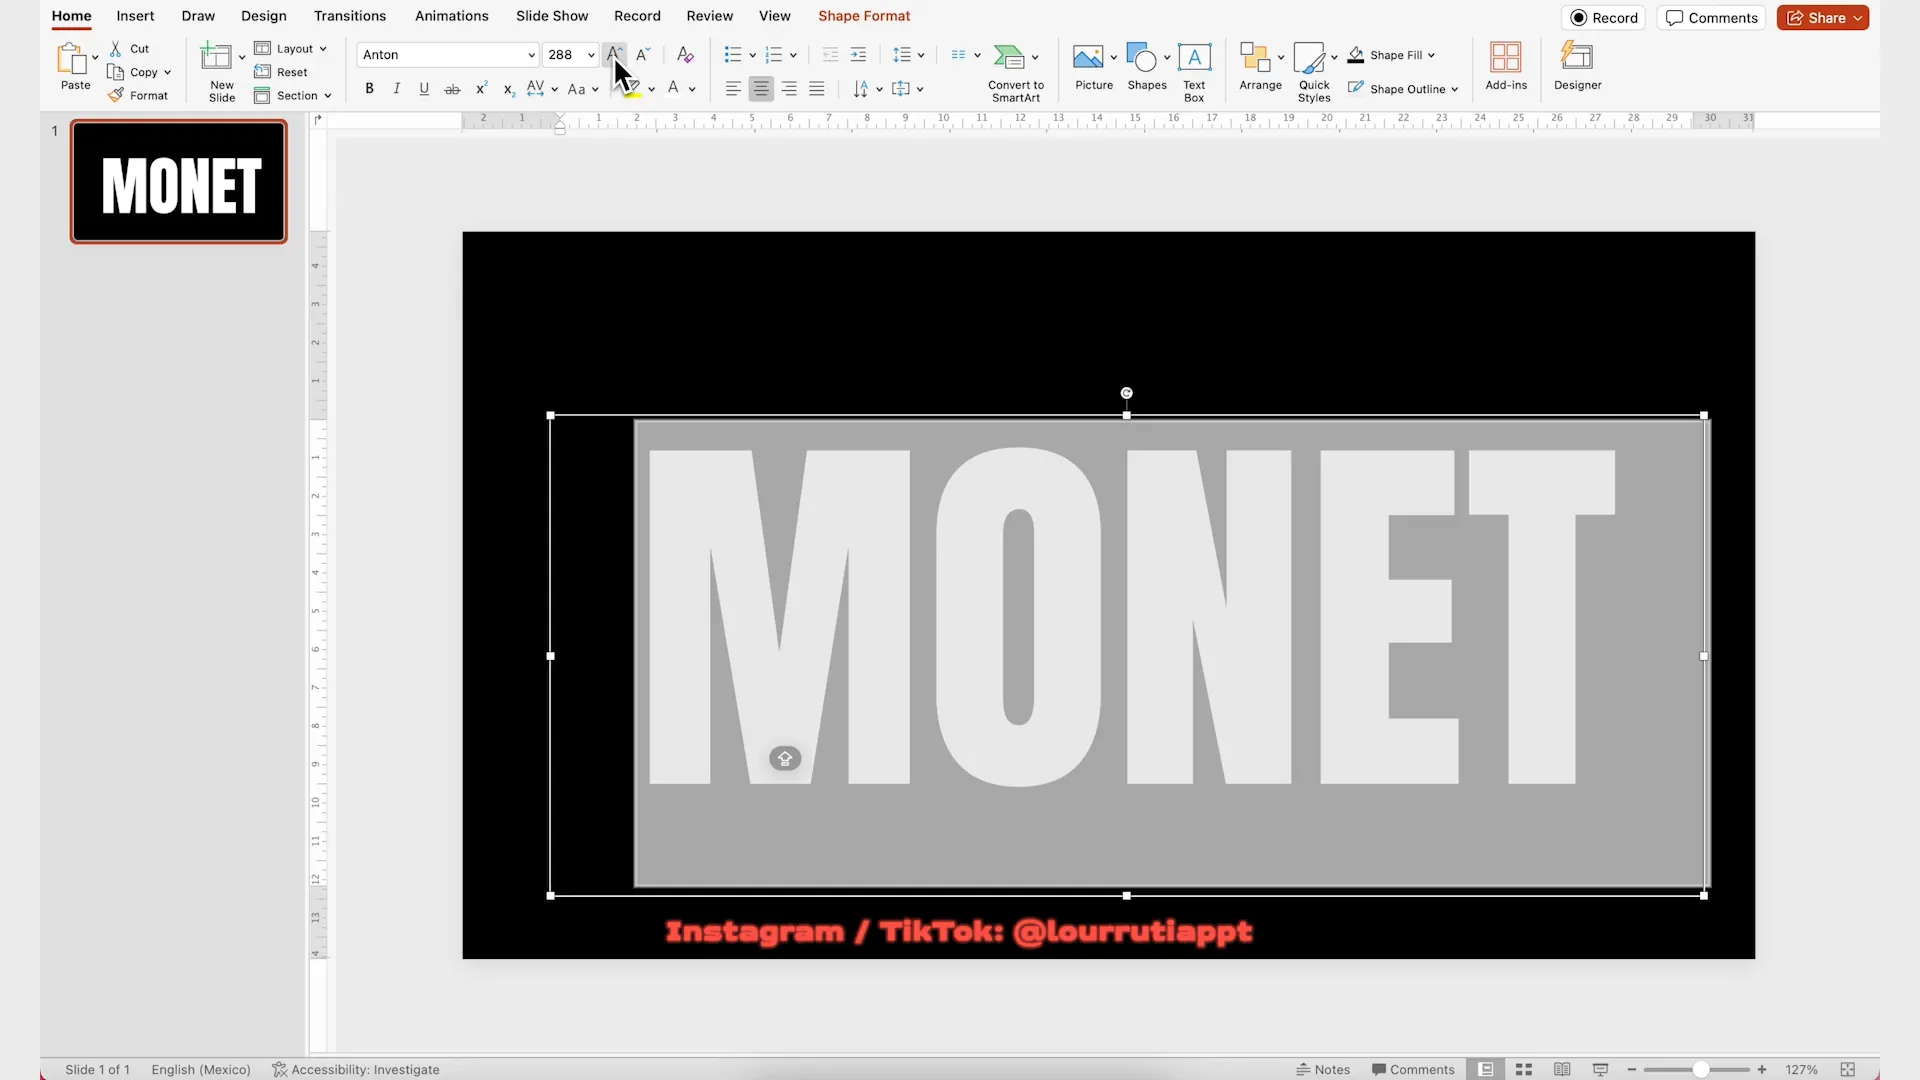Toggle Underline formatting
This screenshot has width=1920, height=1080.
point(424,88)
